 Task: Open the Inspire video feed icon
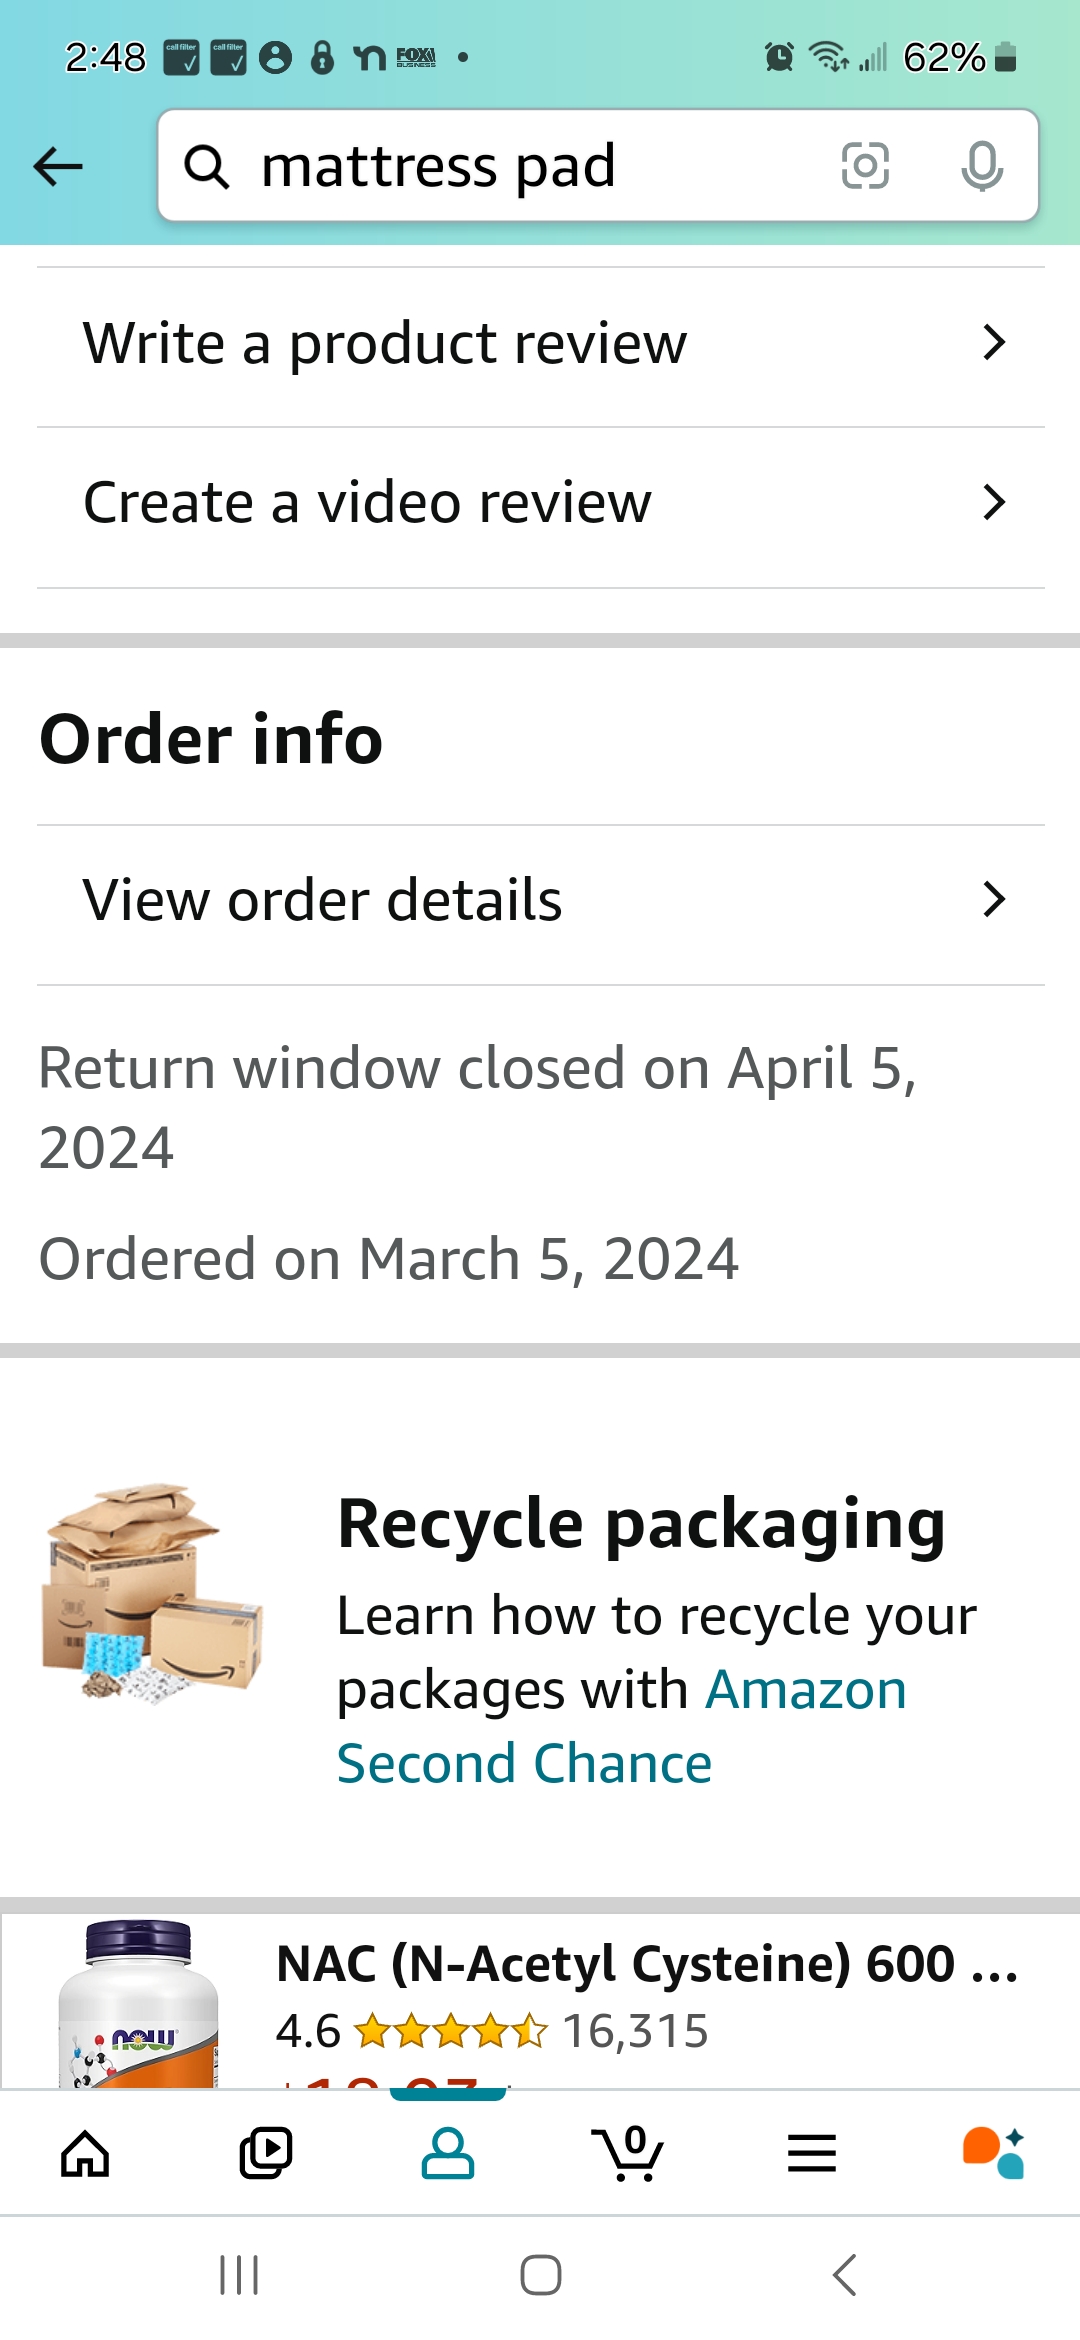point(266,2153)
